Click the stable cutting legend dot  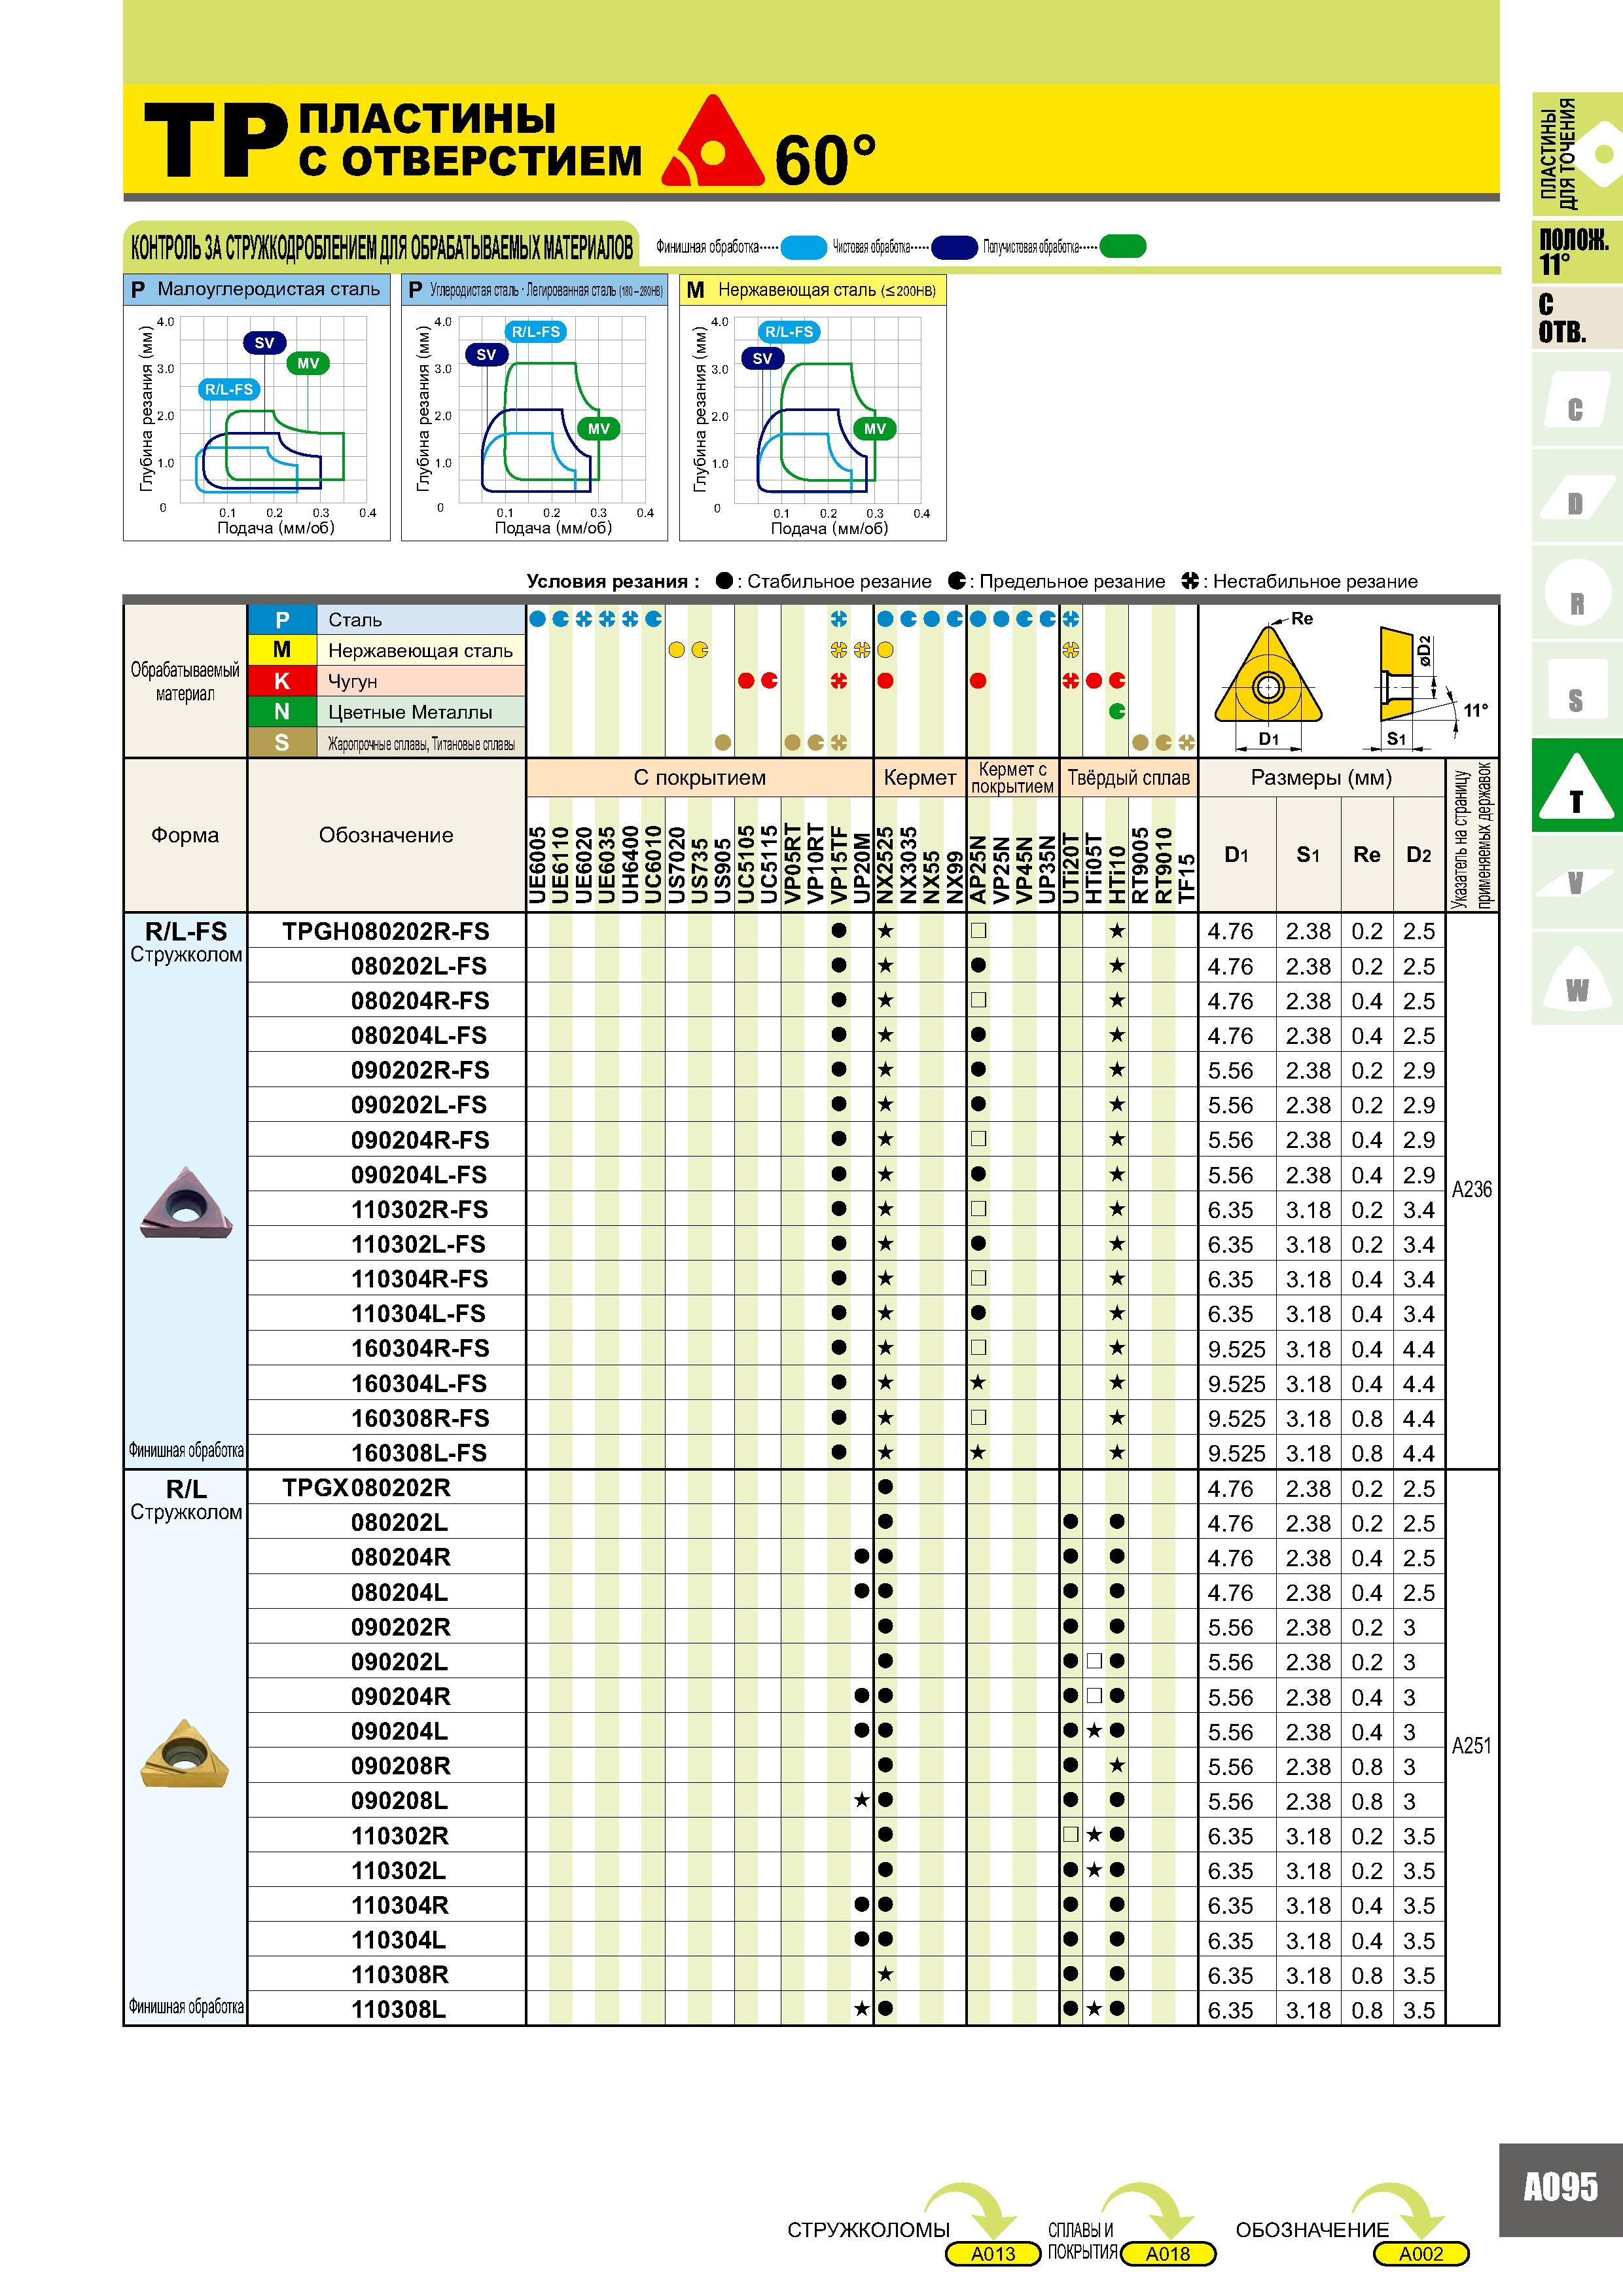click(x=724, y=581)
